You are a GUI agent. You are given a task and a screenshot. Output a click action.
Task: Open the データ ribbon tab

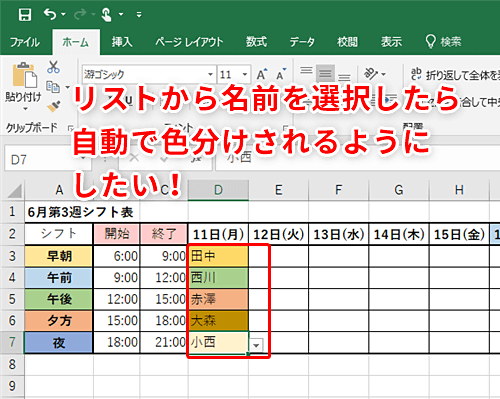click(x=302, y=42)
